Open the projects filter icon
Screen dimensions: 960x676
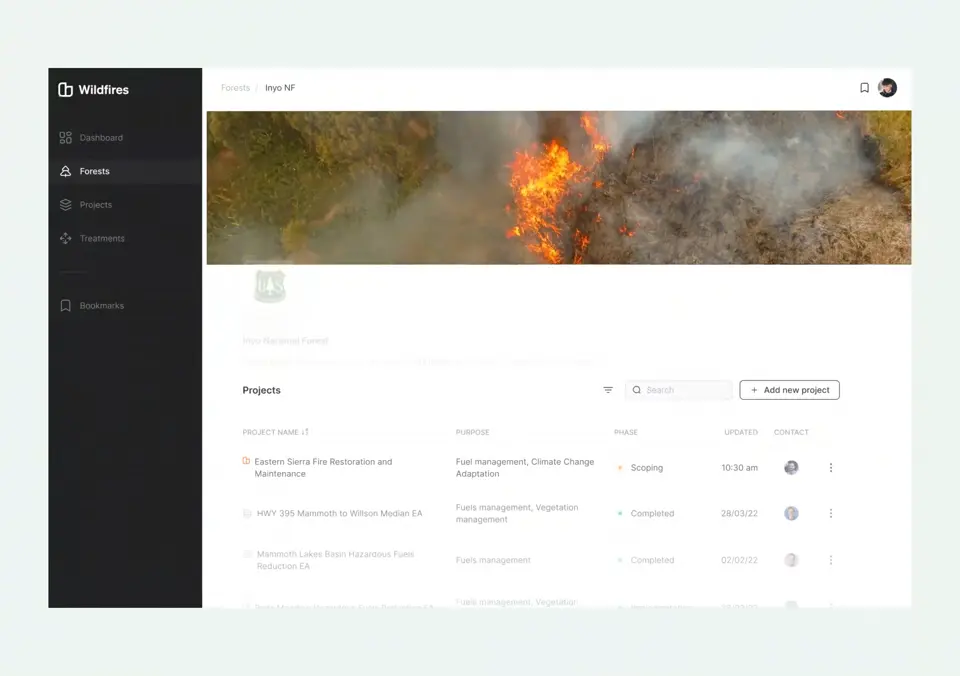coord(608,390)
